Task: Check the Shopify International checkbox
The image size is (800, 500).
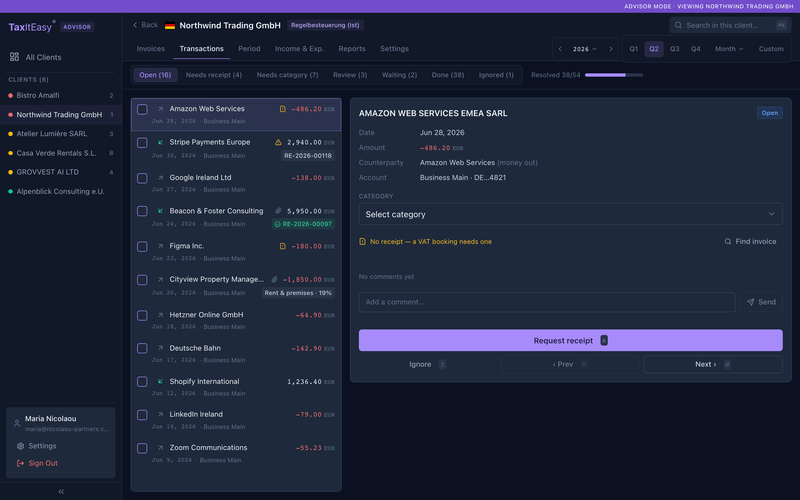Action: click(x=142, y=382)
